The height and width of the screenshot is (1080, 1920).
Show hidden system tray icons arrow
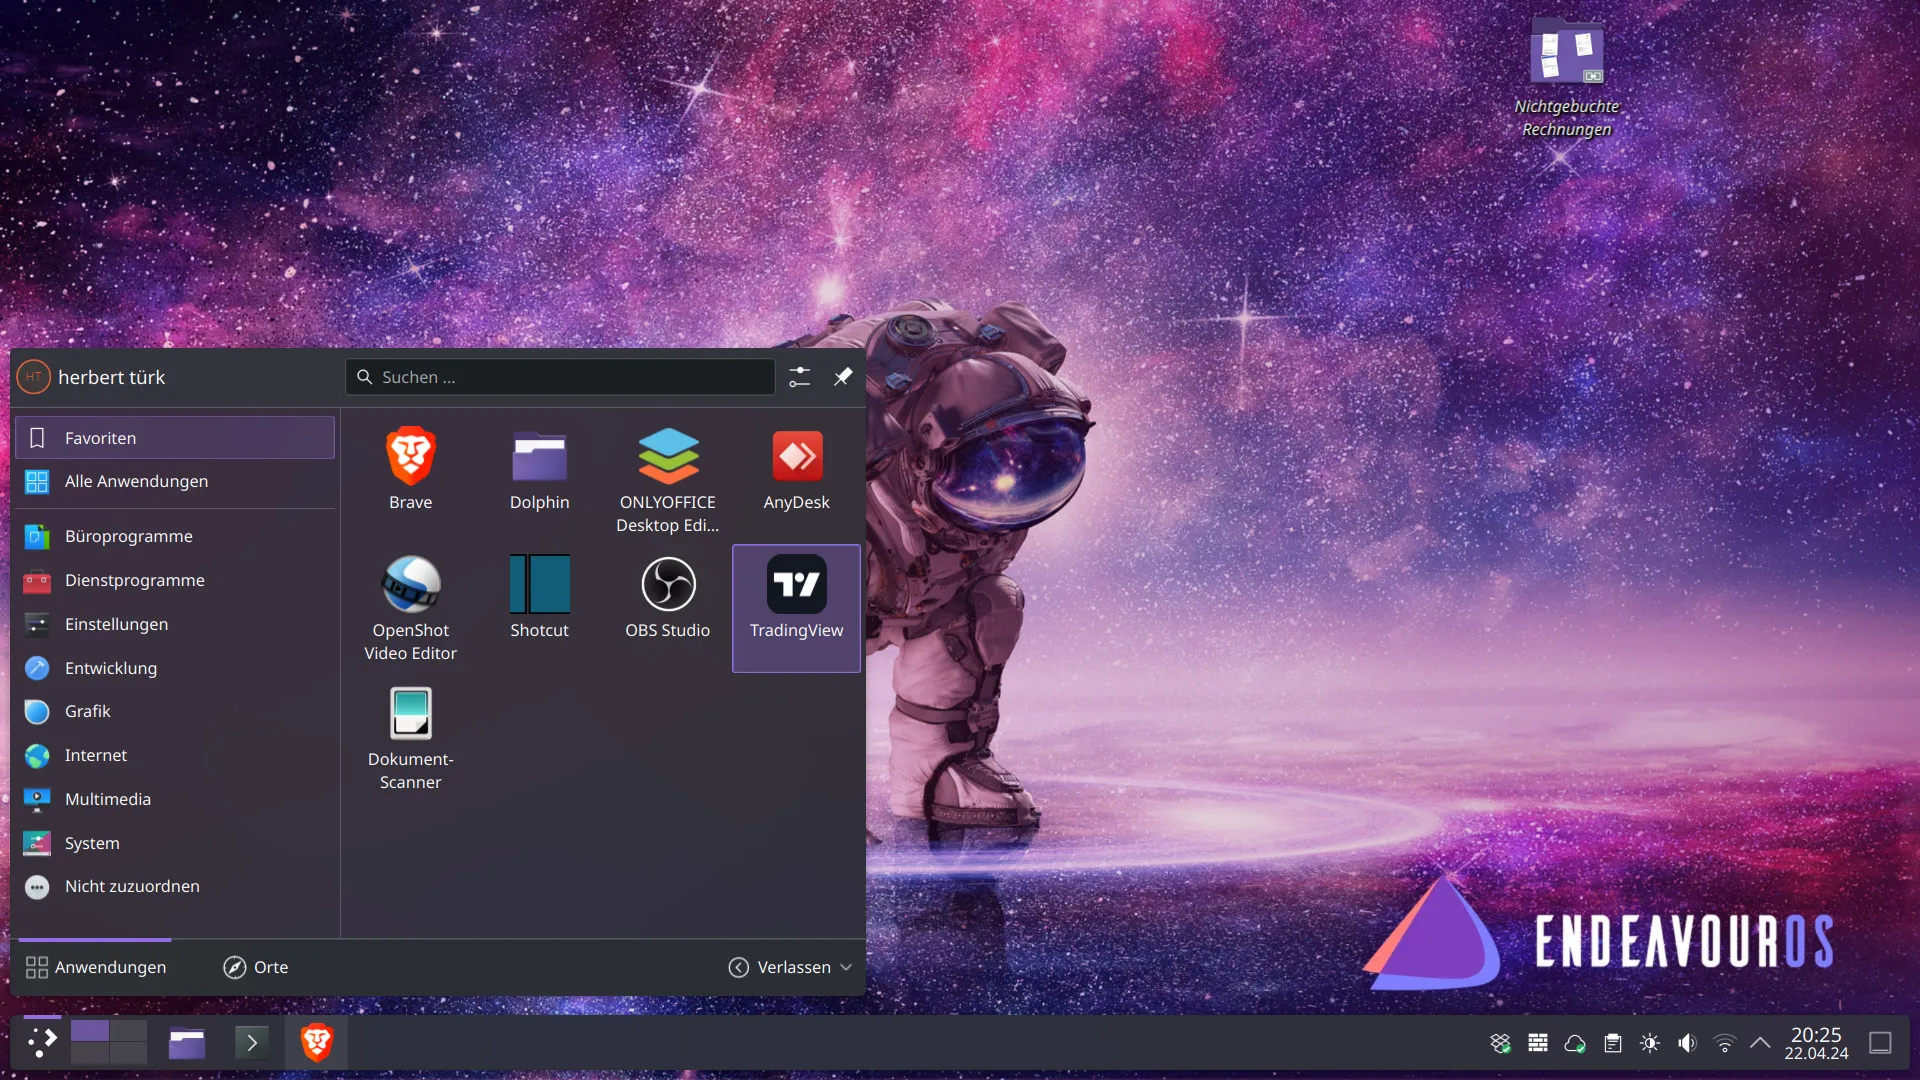(x=1760, y=1043)
